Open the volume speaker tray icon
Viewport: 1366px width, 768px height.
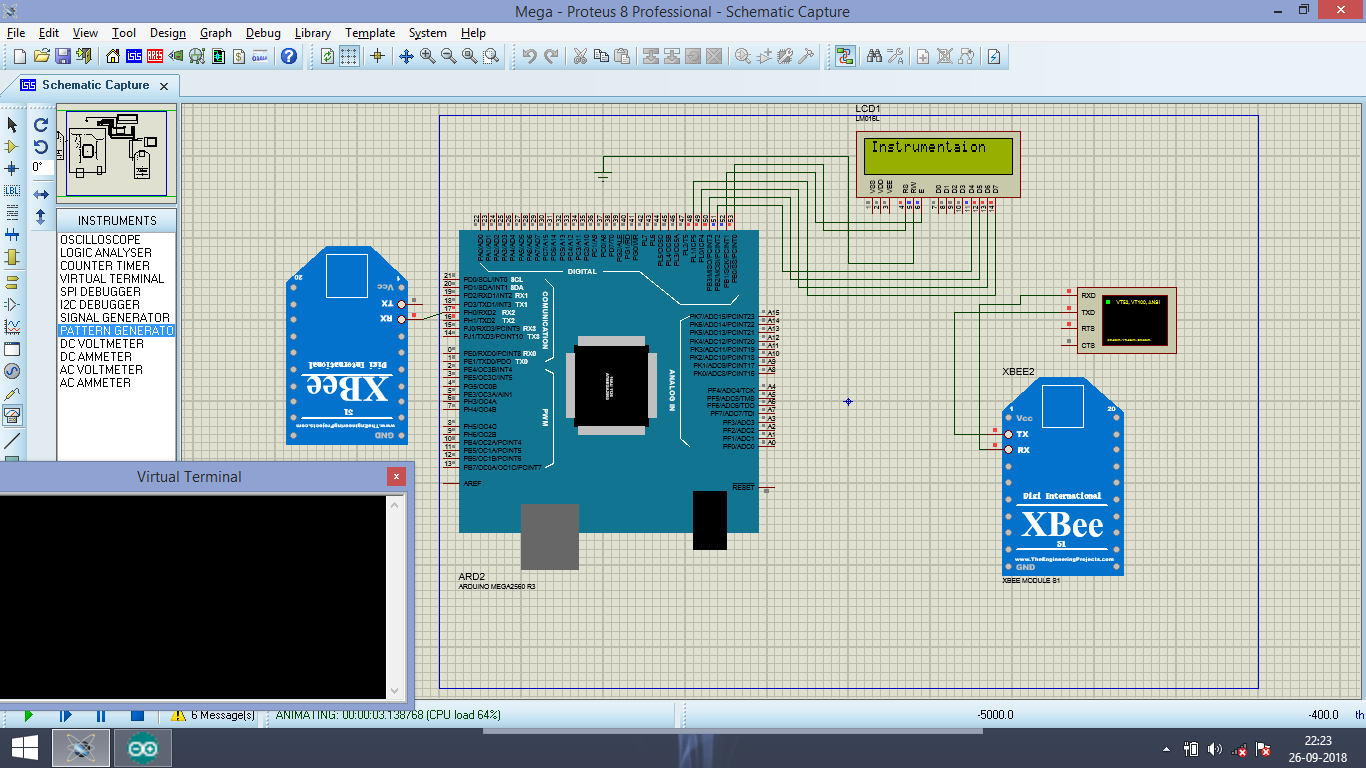pos(1215,749)
